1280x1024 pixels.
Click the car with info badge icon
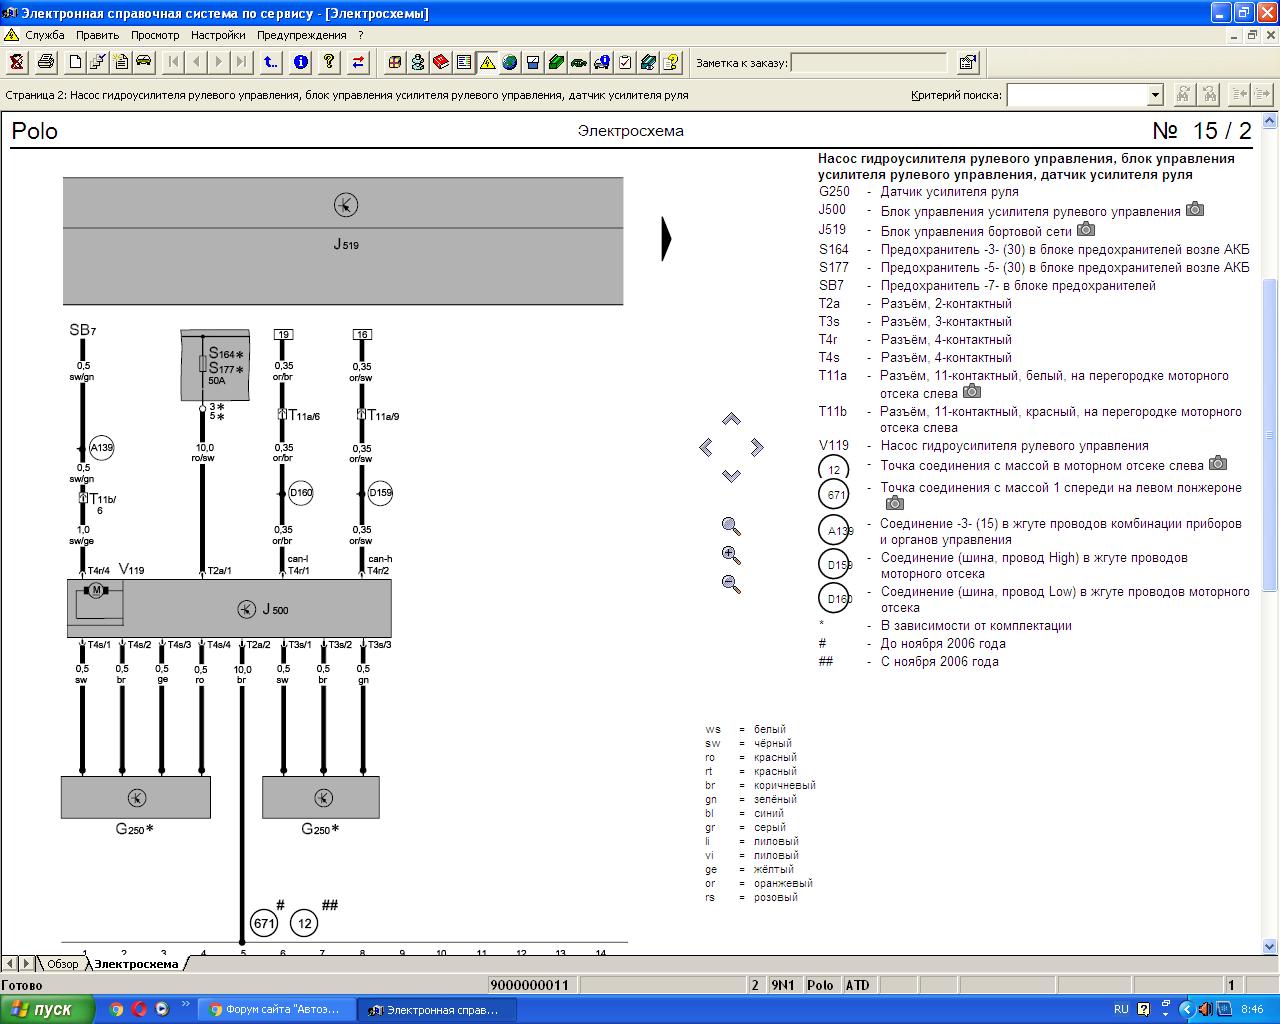tap(602, 63)
